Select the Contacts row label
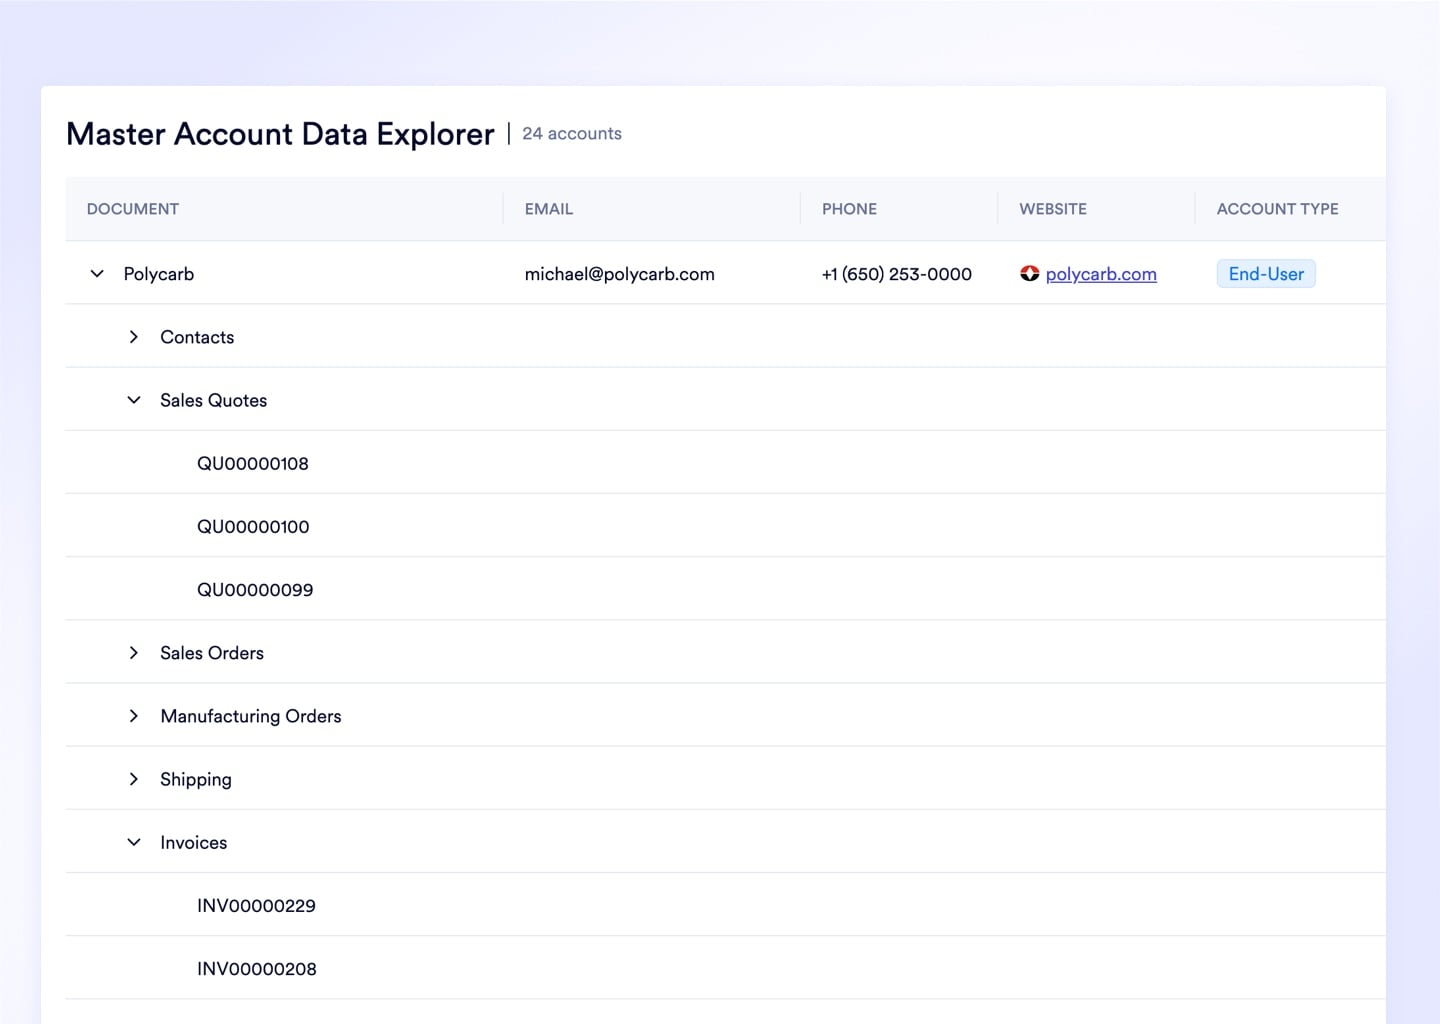The height and width of the screenshot is (1024, 1440). pyautogui.click(x=197, y=337)
